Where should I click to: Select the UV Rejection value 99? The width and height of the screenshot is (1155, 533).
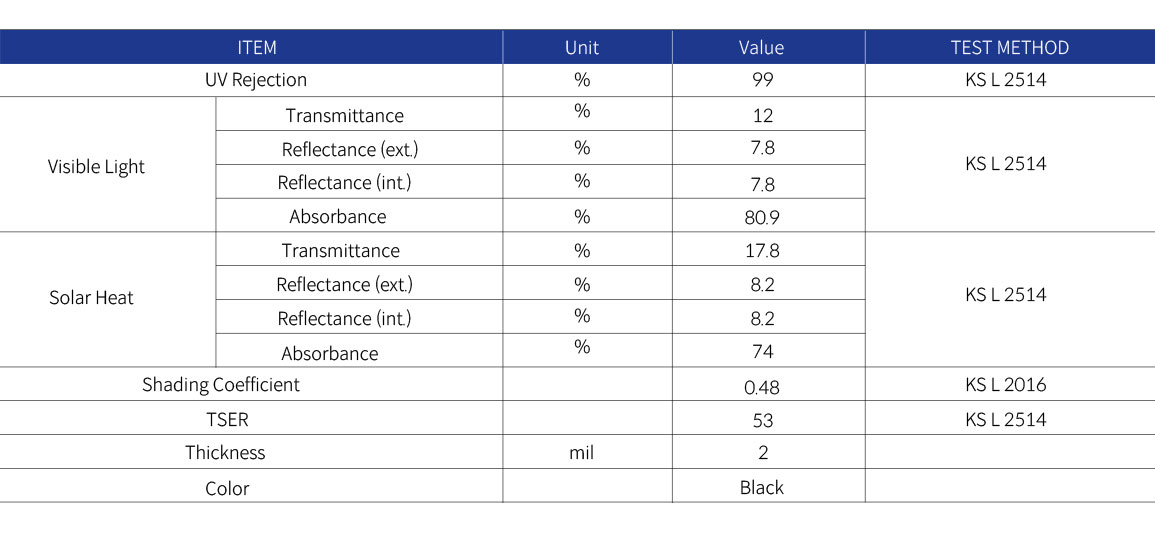point(762,80)
